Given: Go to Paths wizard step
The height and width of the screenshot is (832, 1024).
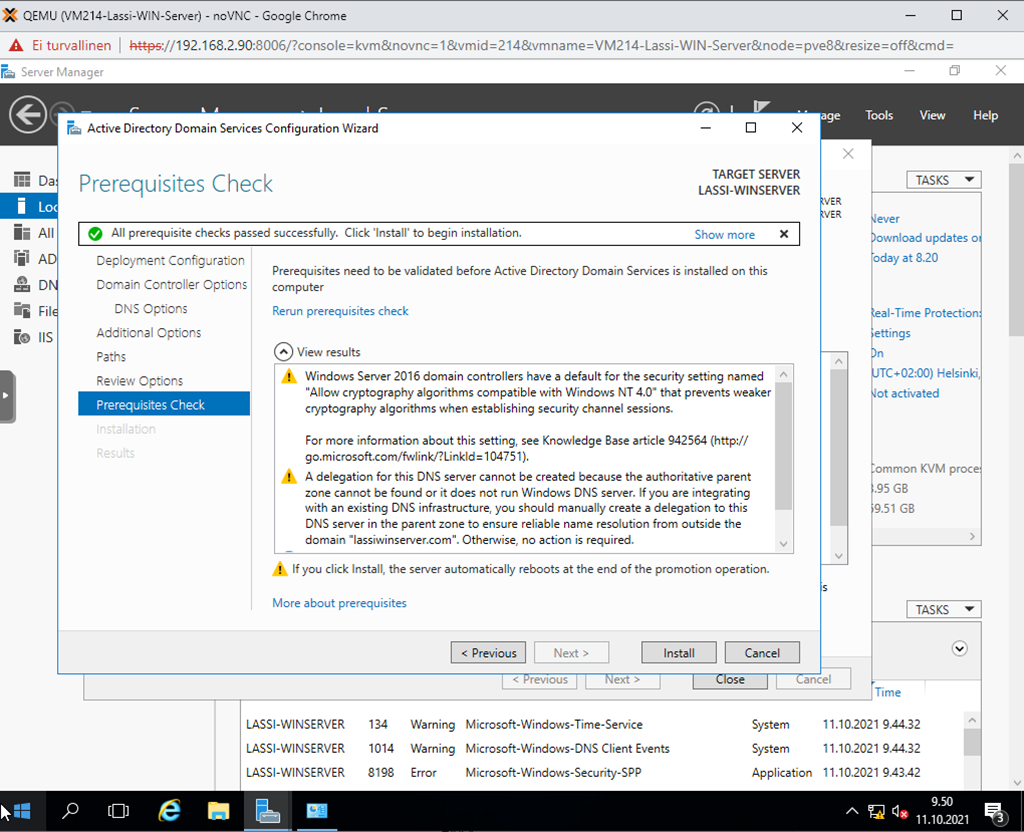Looking at the screenshot, I should click(110, 357).
